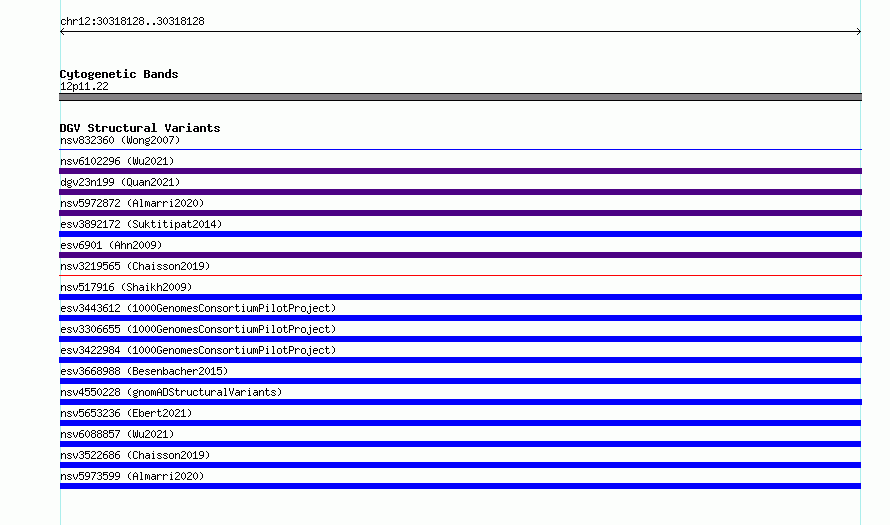Open variant nsv4550228 (gnomADStructuralVariants)
The width and height of the screenshot is (890, 525).
[171, 392]
